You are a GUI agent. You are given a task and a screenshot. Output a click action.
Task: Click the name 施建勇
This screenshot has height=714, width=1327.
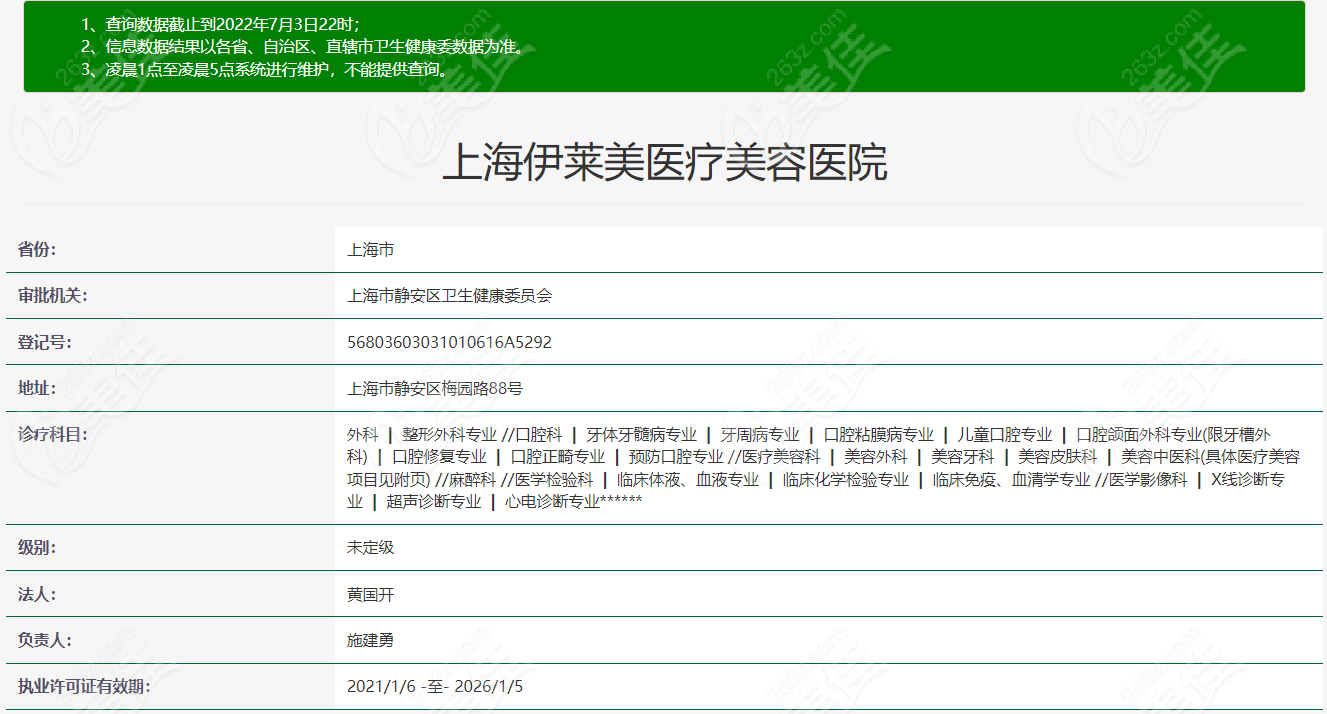click(370, 640)
